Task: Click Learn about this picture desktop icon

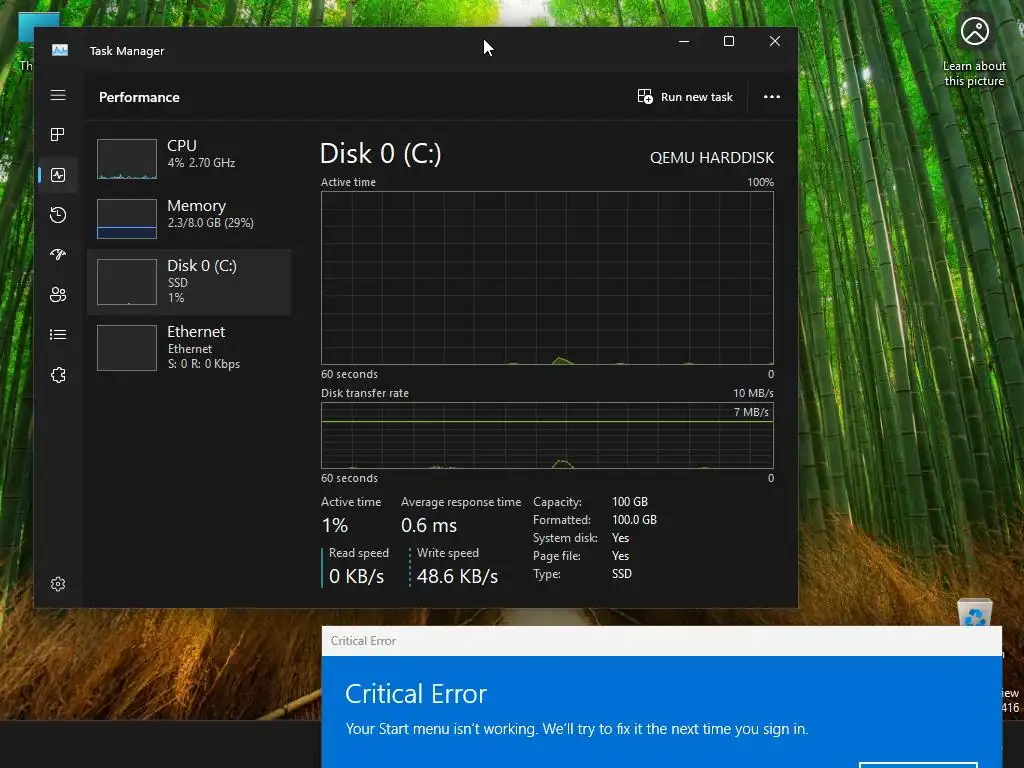Action: click(974, 51)
